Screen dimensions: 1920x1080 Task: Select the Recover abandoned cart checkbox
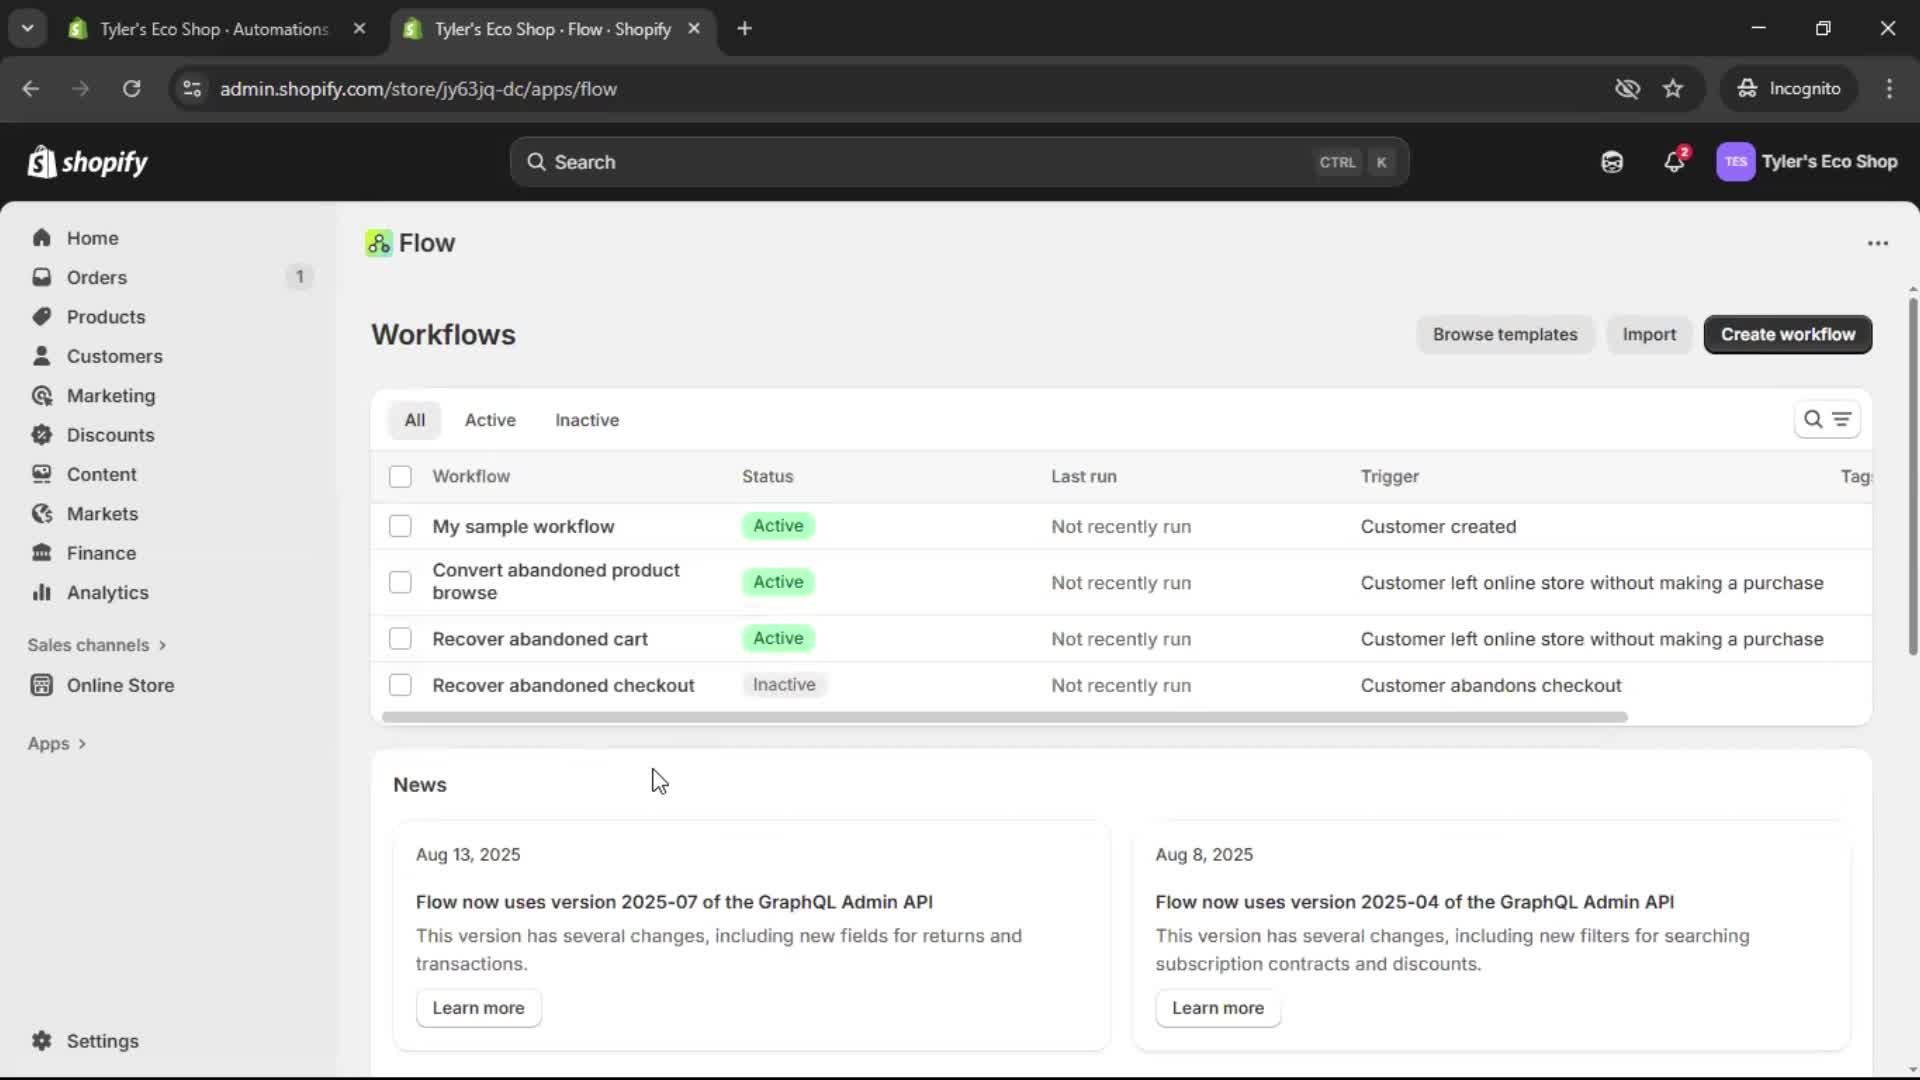pyautogui.click(x=400, y=638)
